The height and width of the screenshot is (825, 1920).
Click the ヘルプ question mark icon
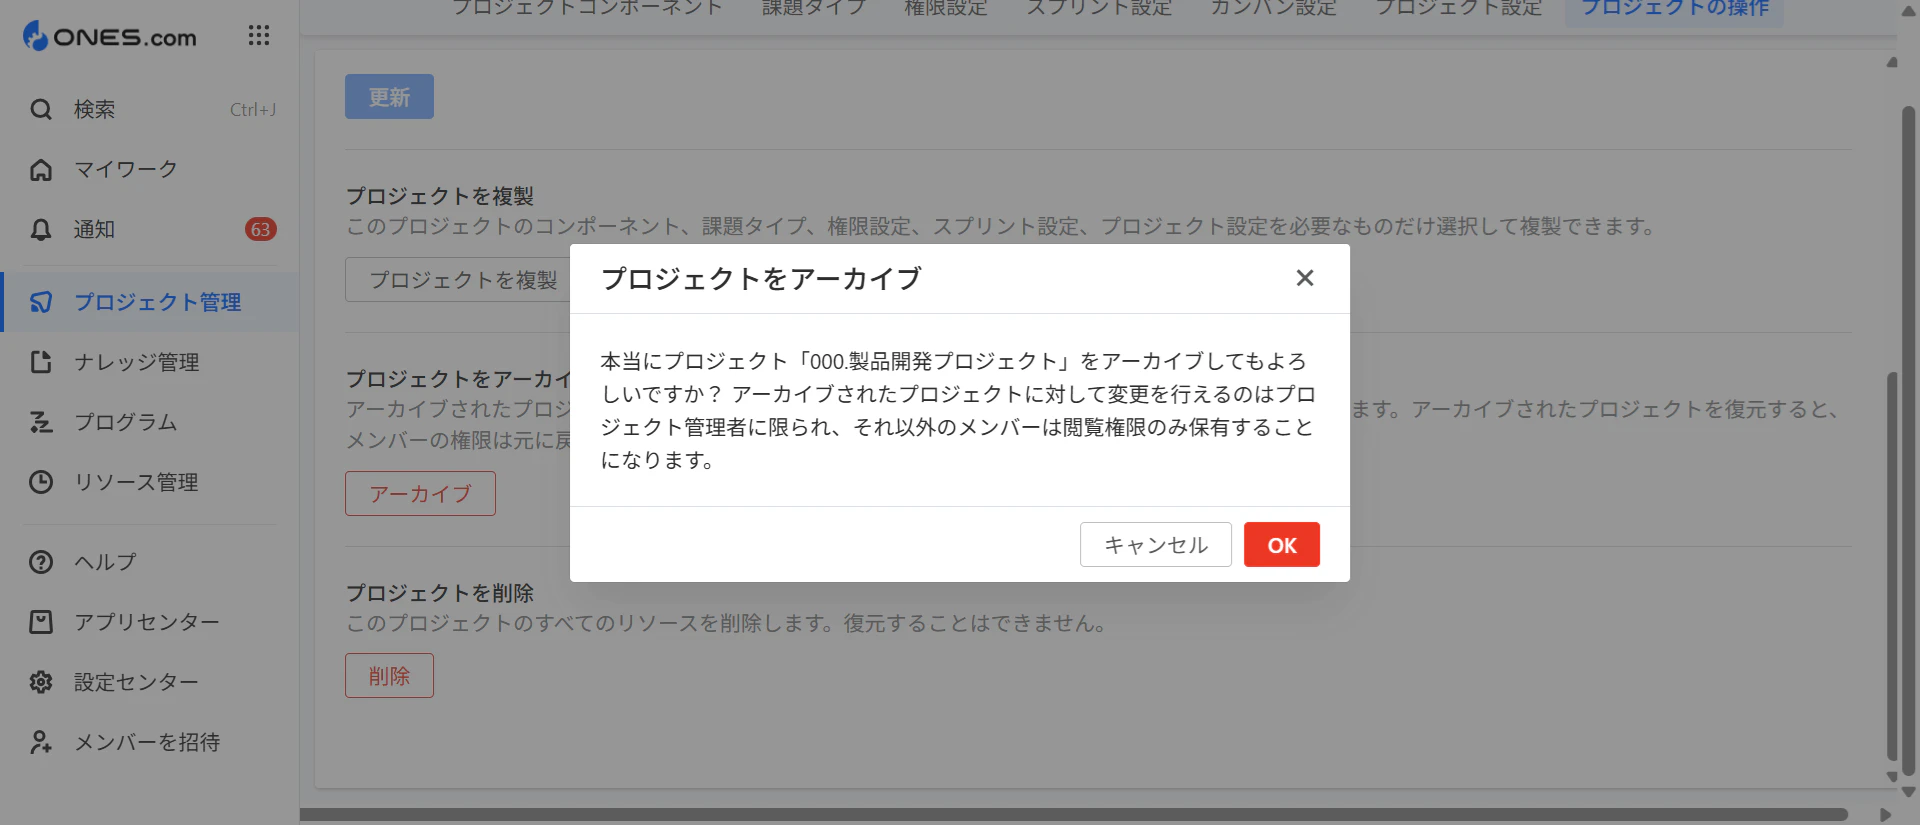pyautogui.click(x=41, y=562)
